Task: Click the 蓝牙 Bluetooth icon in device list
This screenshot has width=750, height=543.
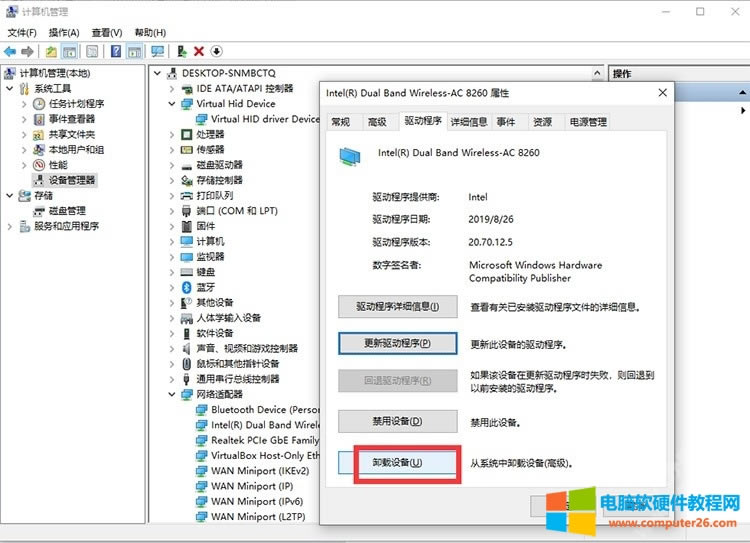Action: [x=187, y=288]
